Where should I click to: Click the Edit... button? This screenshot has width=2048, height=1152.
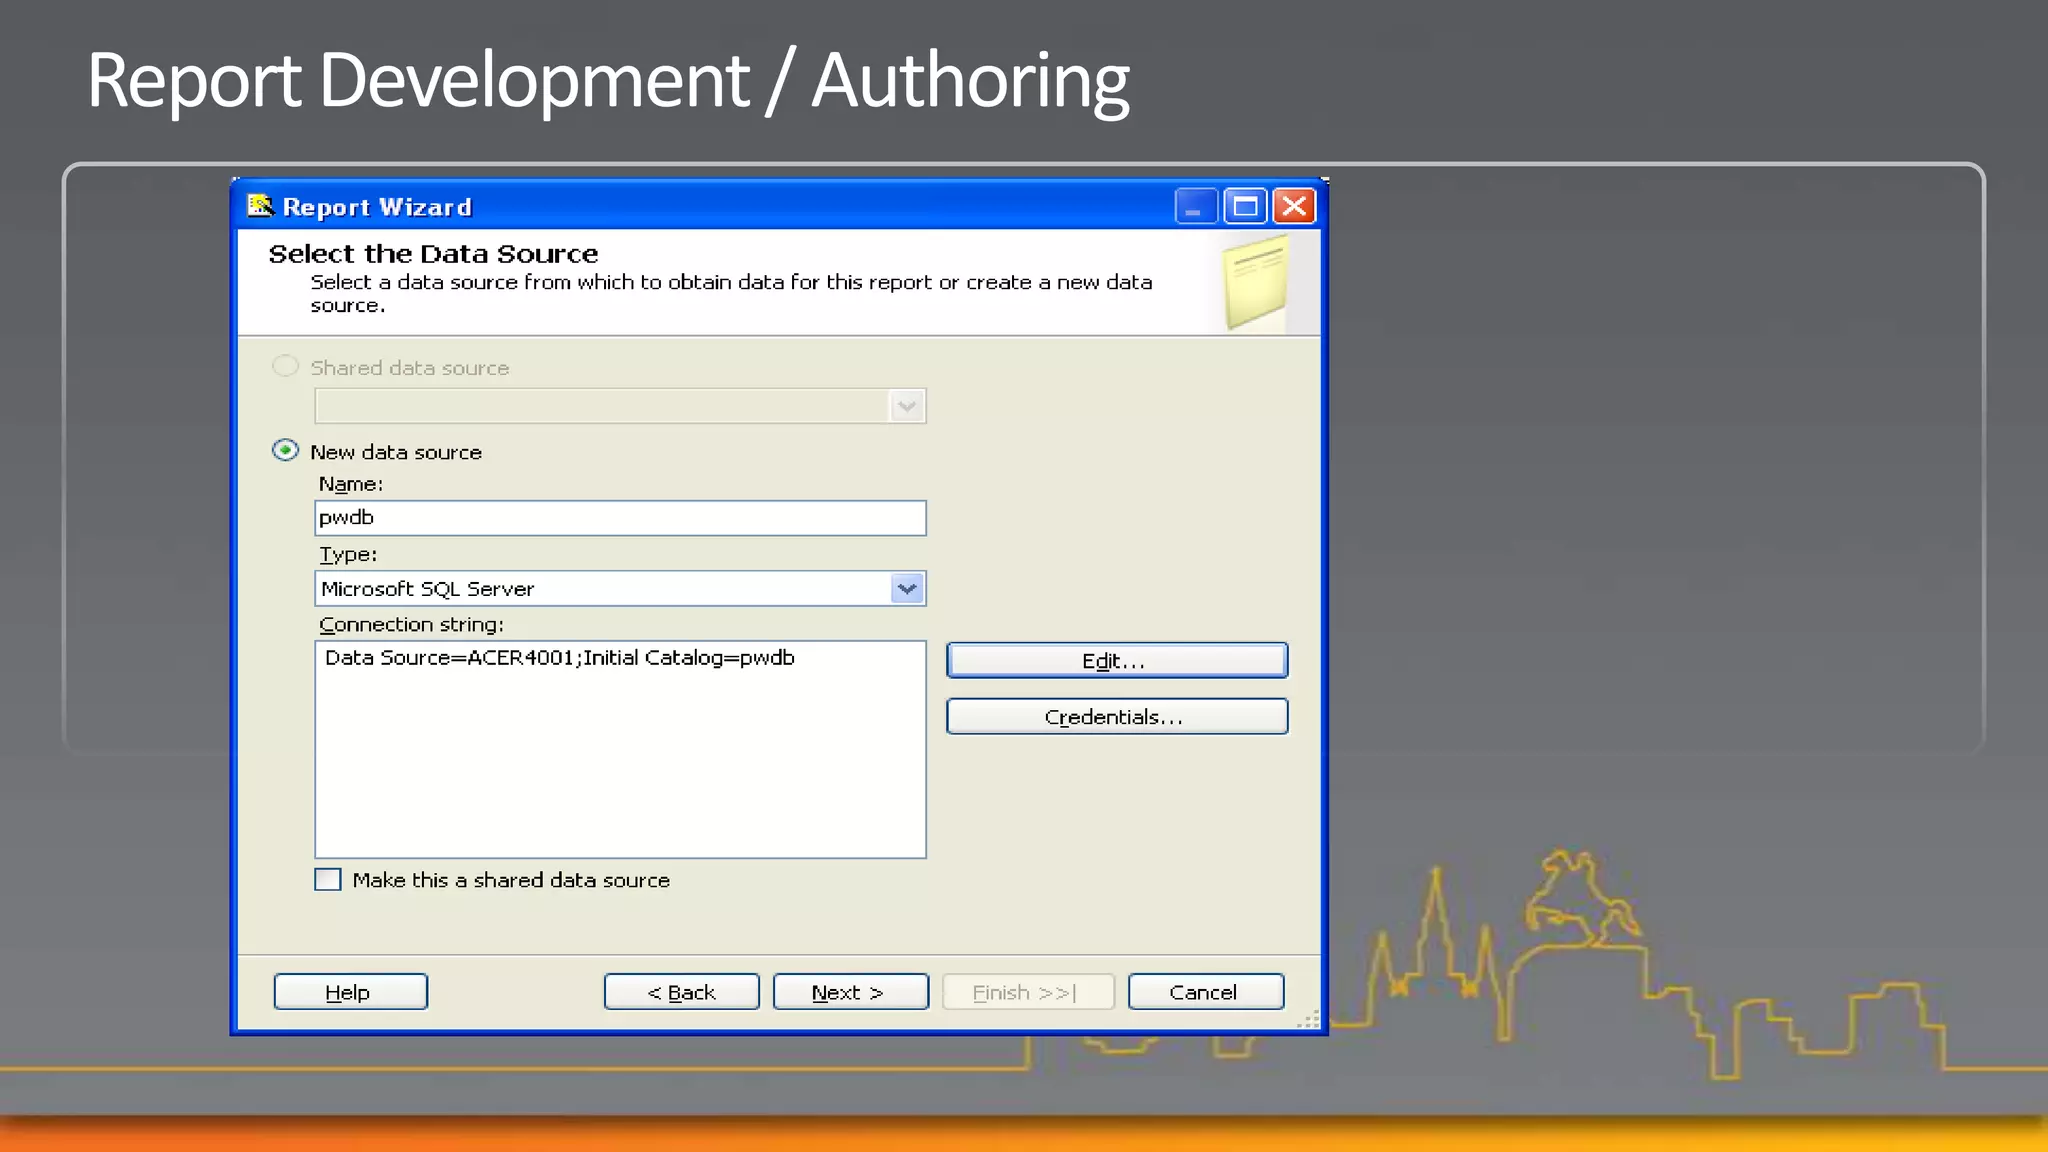pos(1117,660)
